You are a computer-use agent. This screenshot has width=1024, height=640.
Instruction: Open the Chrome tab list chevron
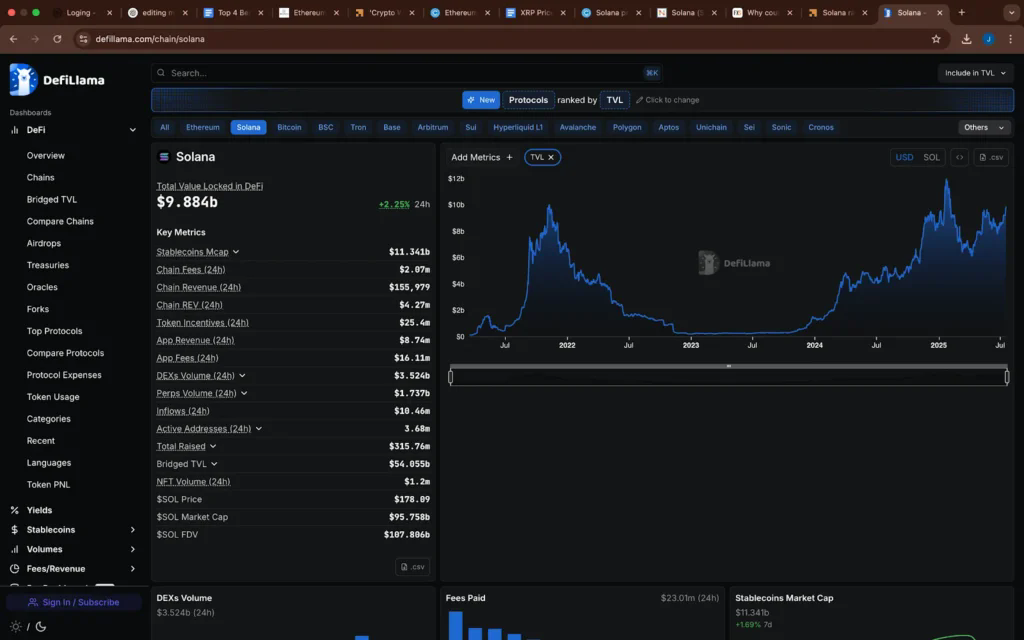pyautogui.click(x=1011, y=12)
